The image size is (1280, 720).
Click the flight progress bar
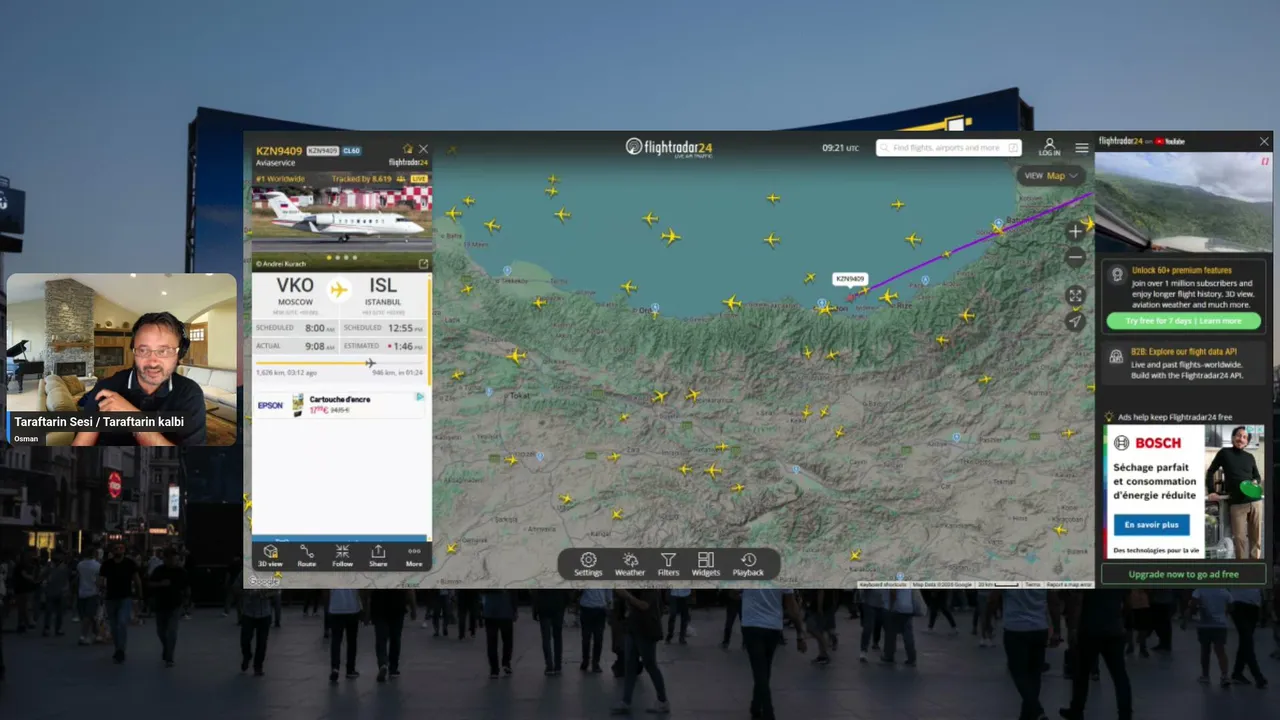(340, 363)
